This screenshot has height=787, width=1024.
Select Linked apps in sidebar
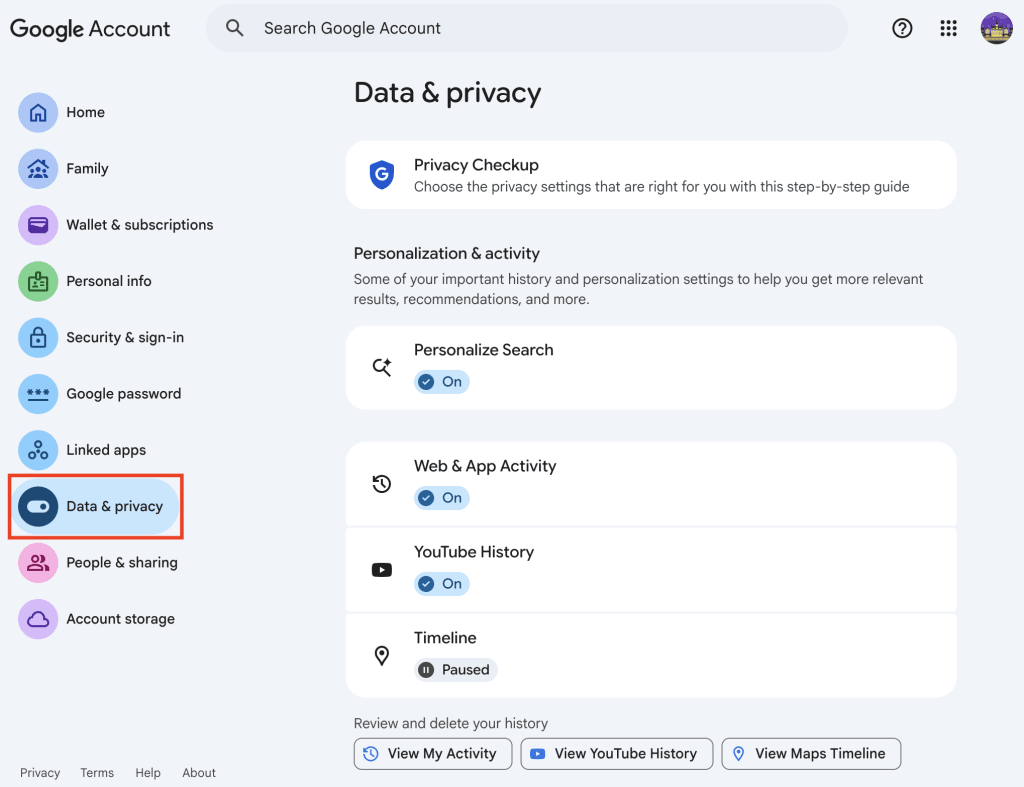pos(106,450)
